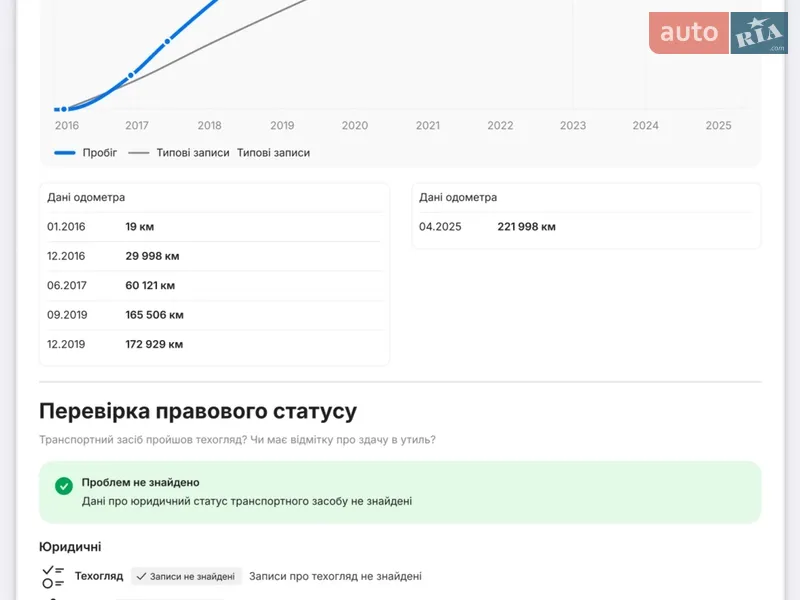Screen dimensions: 800x600
Task: Toggle the last Типові записи legend label
Action: tap(273, 153)
